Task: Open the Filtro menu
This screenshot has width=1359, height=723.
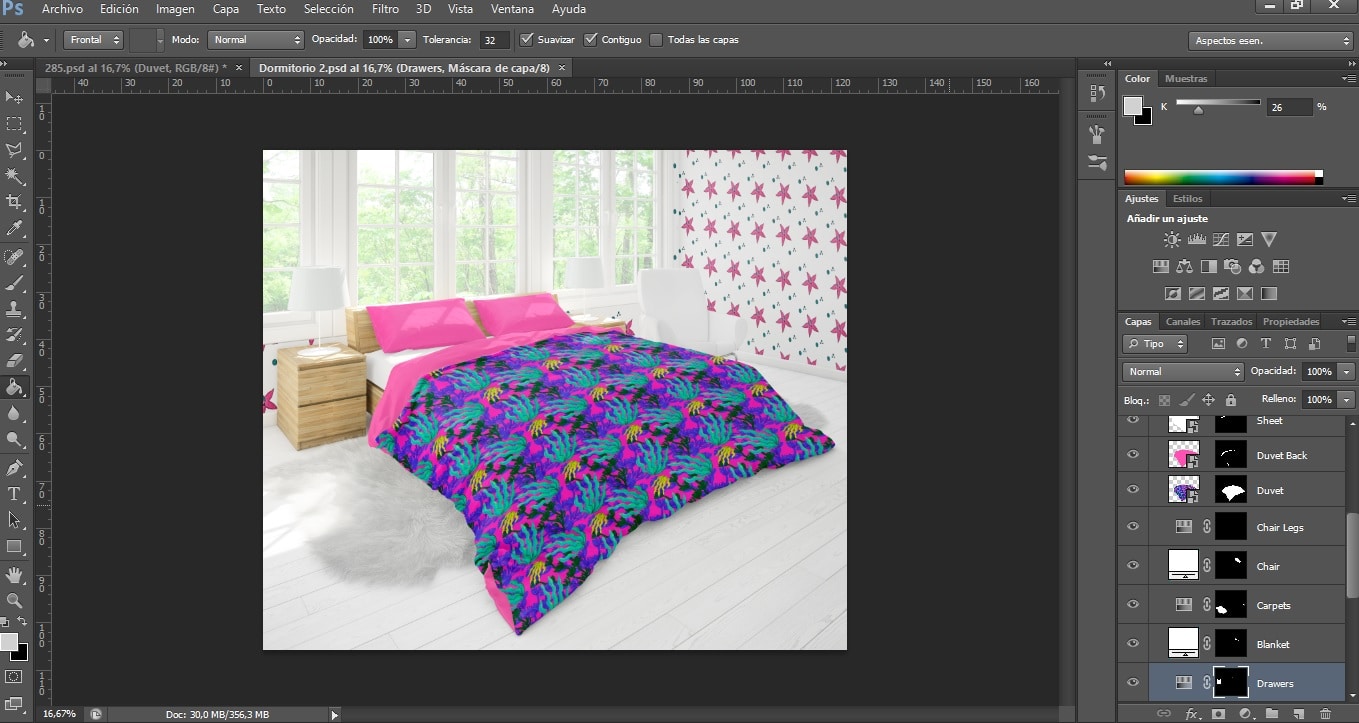Action: [x=385, y=9]
